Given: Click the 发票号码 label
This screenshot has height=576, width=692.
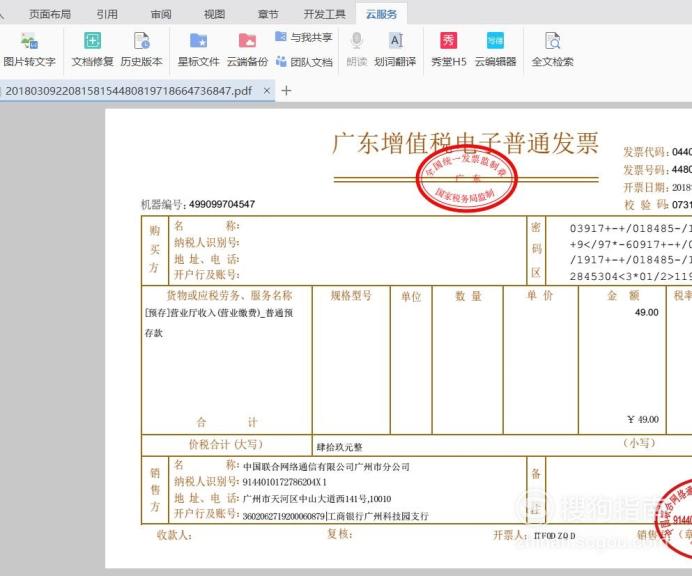Looking at the screenshot, I should (x=646, y=170).
